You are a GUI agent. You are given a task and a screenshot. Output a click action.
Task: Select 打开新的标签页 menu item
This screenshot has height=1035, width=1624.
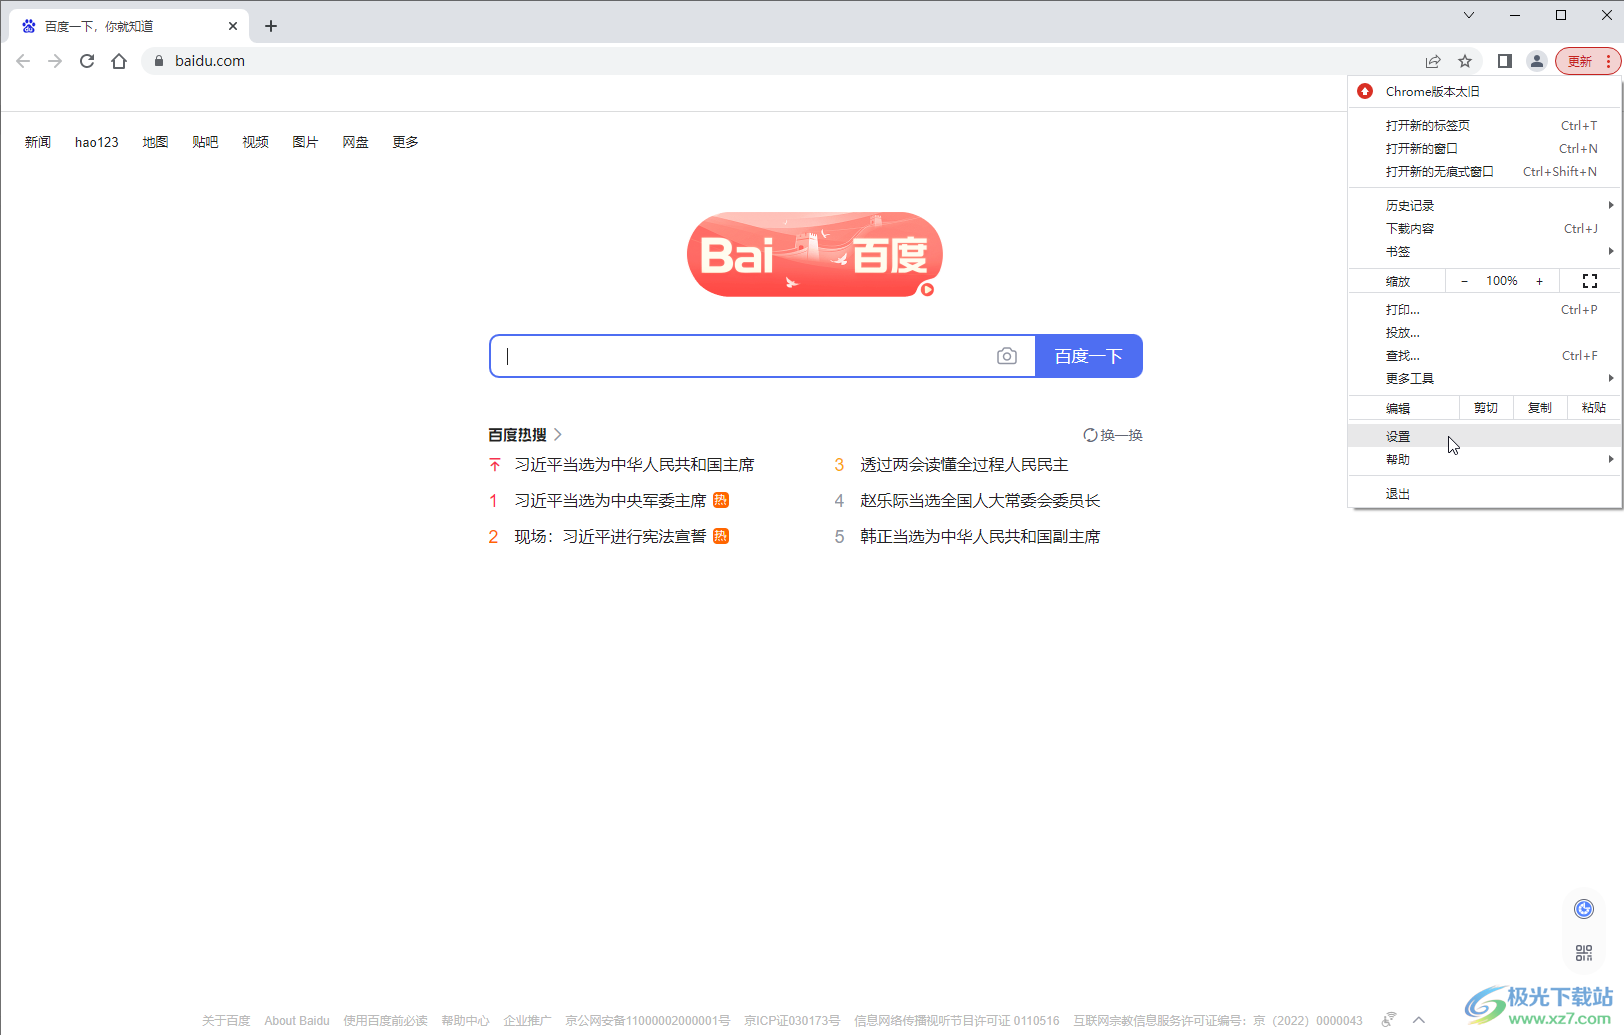pyautogui.click(x=1485, y=125)
